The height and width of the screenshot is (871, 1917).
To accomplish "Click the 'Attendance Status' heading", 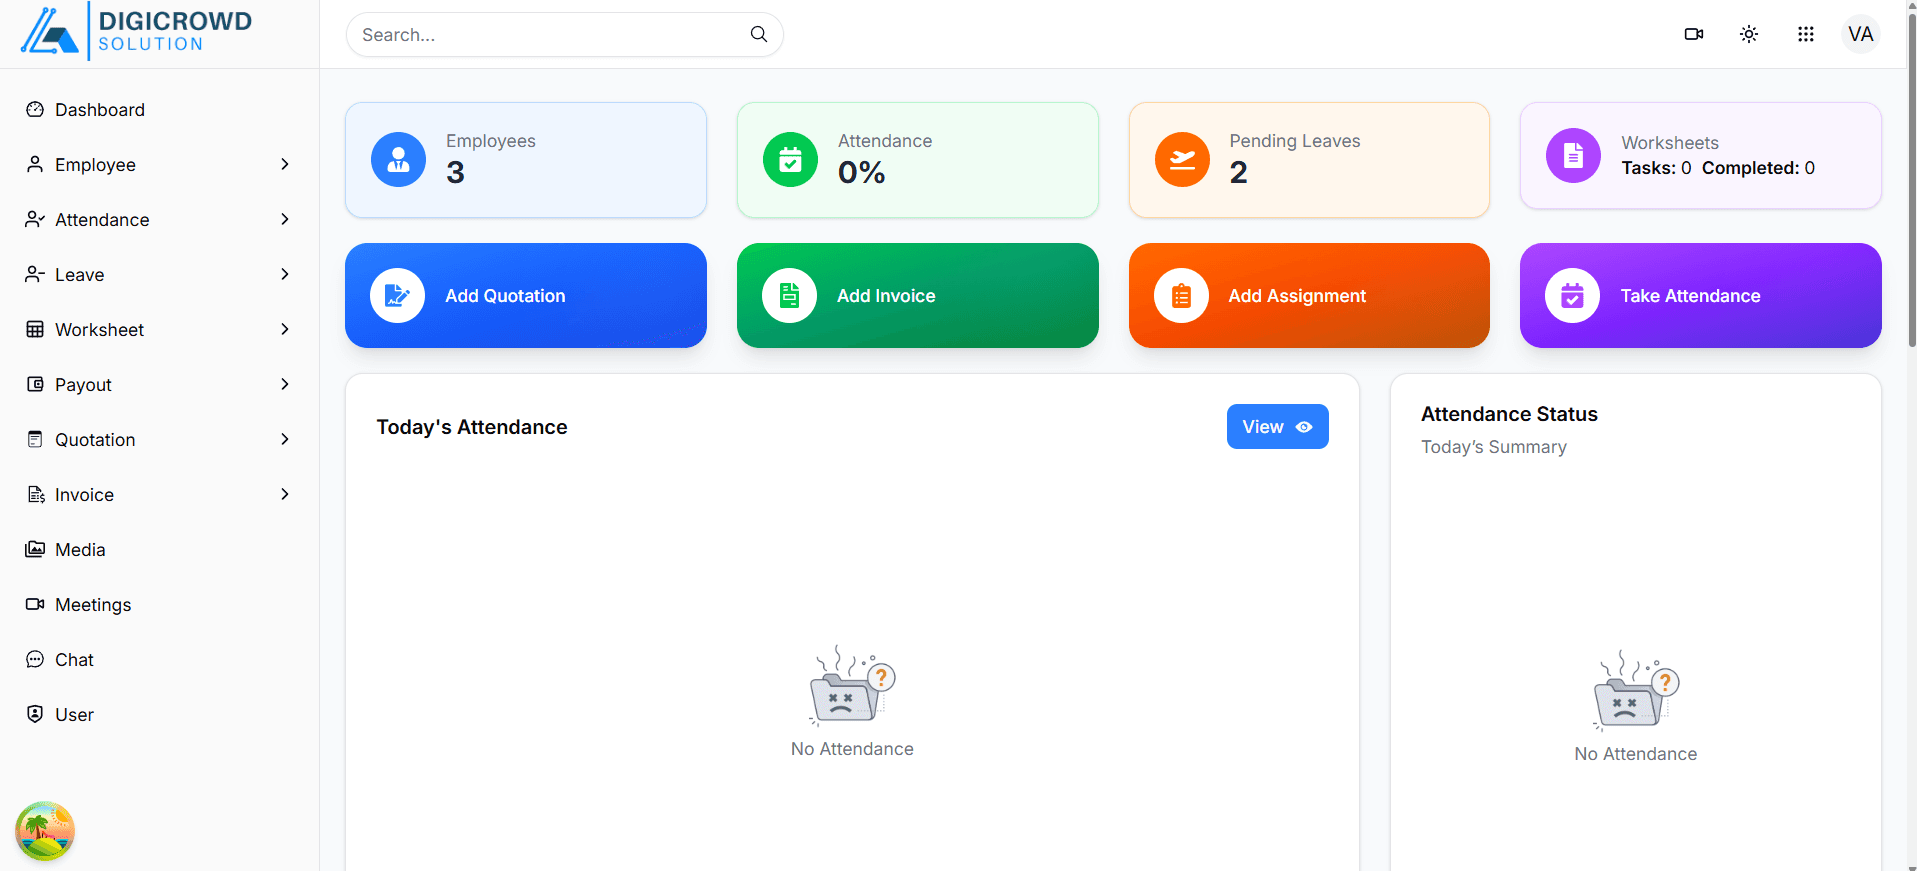I will coord(1509,414).
